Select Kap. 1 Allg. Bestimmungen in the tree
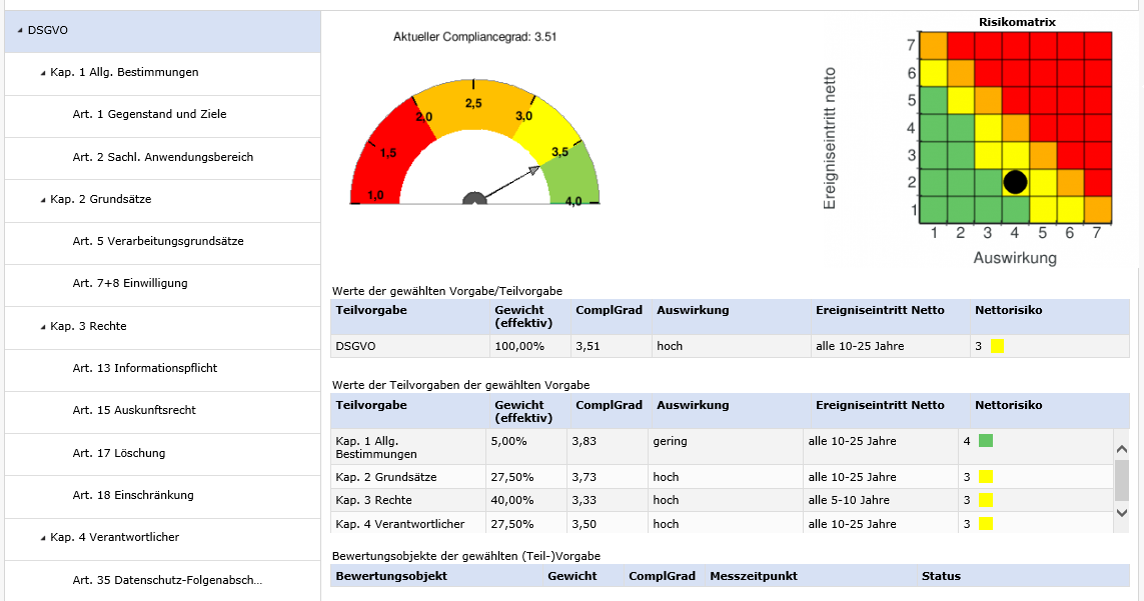The width and height of the screenshot is (1144, 601). tap(124, 72)
